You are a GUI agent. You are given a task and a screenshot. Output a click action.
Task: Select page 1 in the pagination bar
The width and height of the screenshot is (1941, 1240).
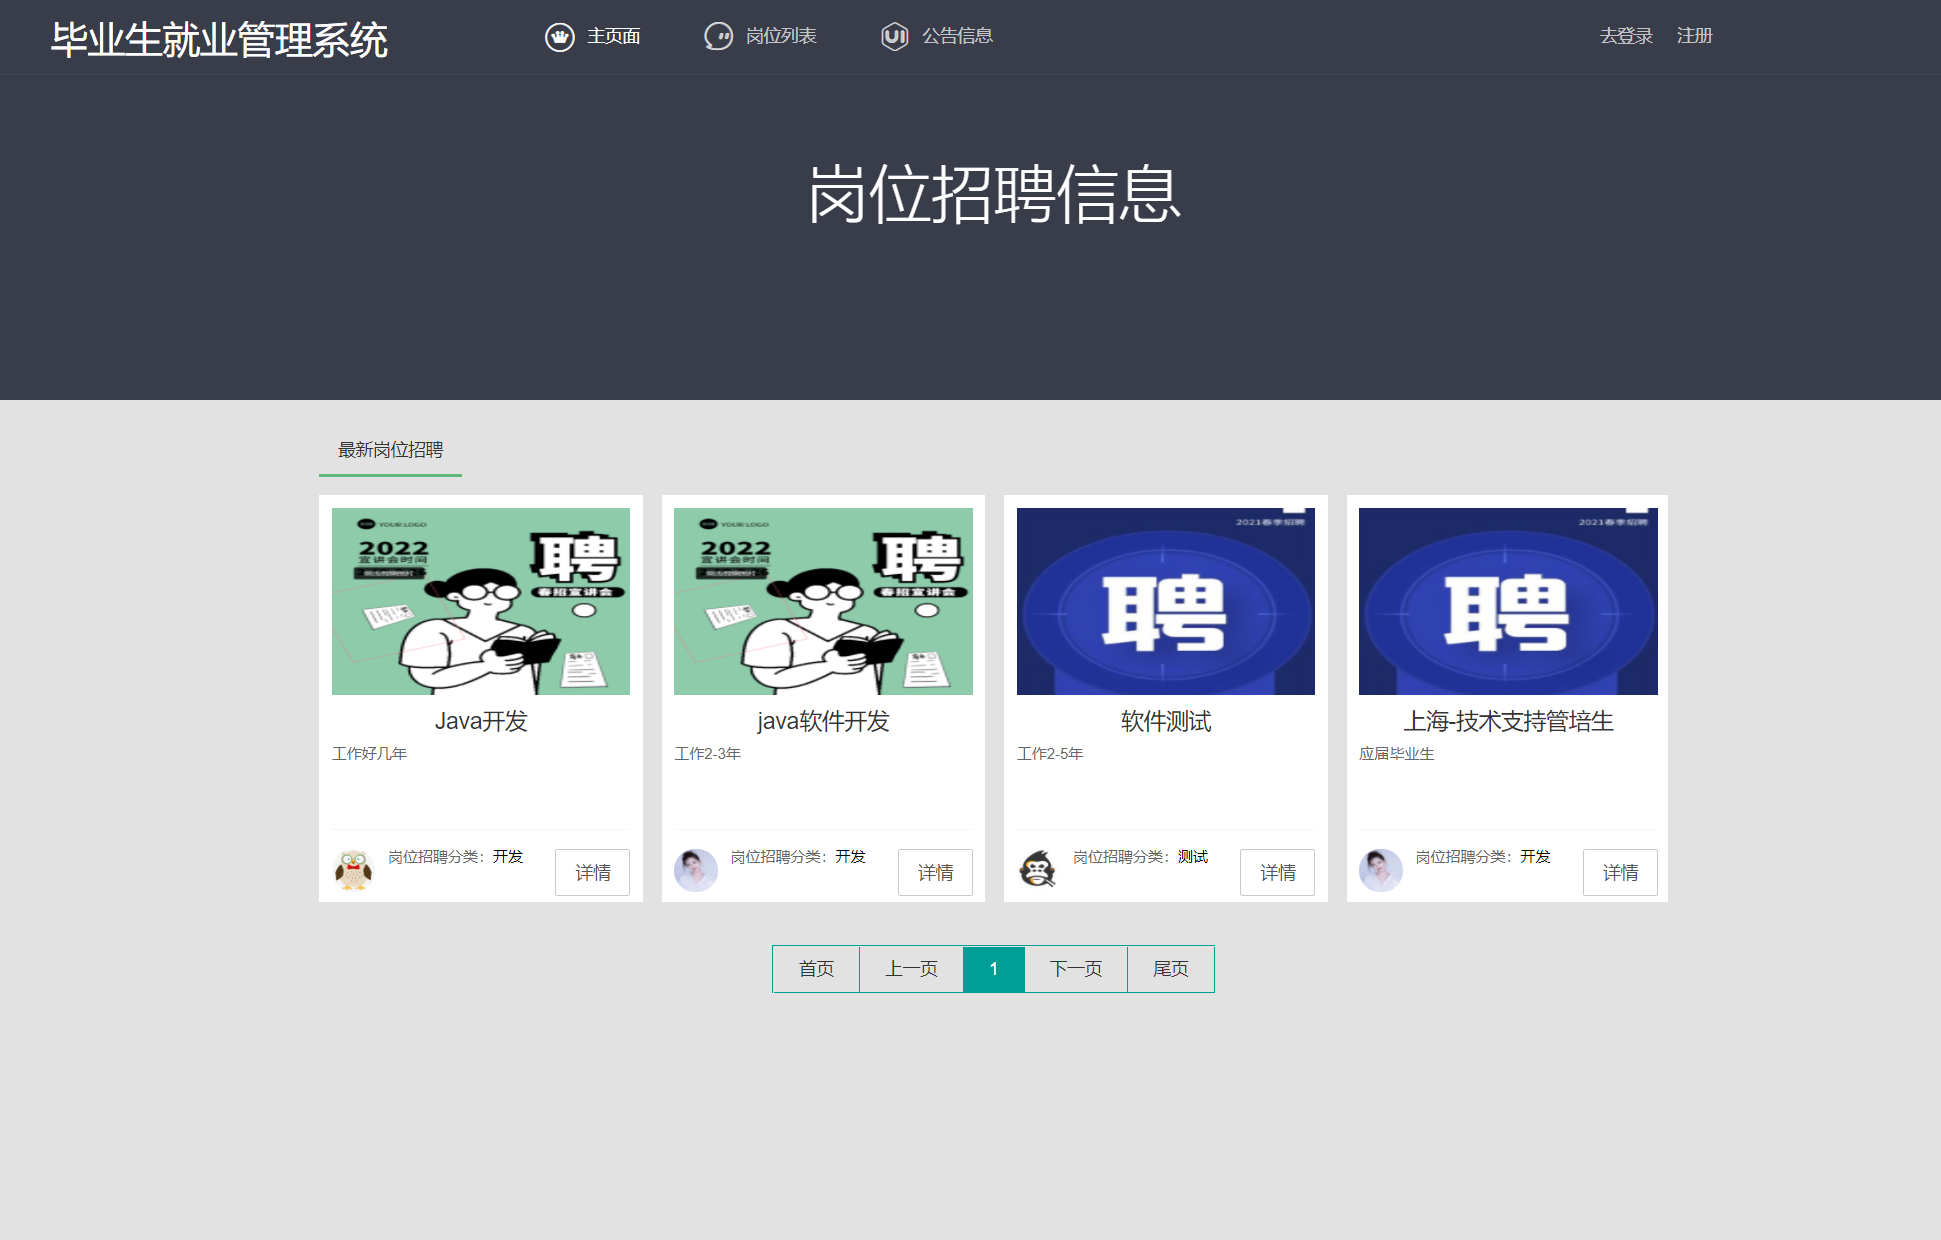(994, 968)
